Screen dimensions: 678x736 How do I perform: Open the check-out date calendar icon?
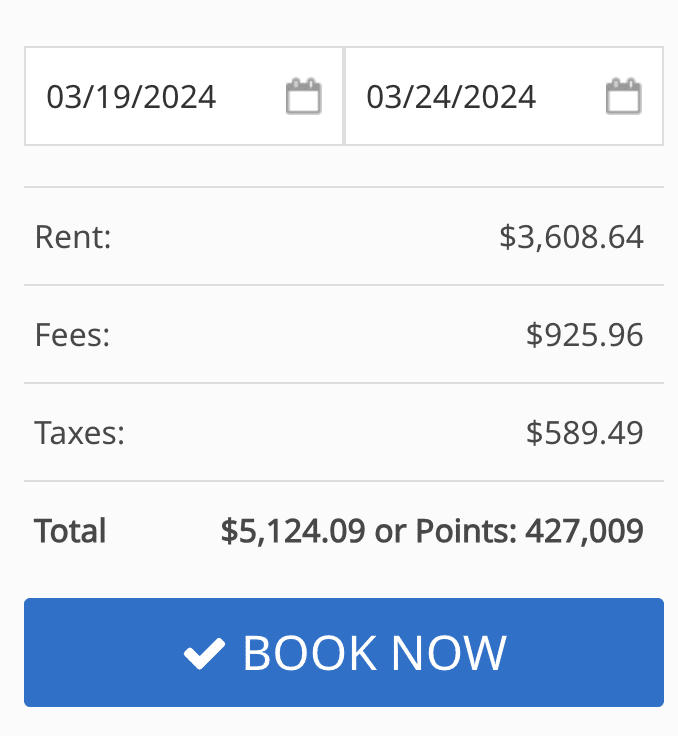pos(623,97)
